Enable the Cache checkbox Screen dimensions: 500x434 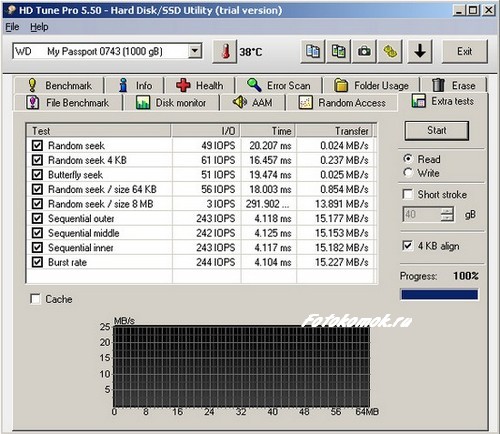point(35,299)
